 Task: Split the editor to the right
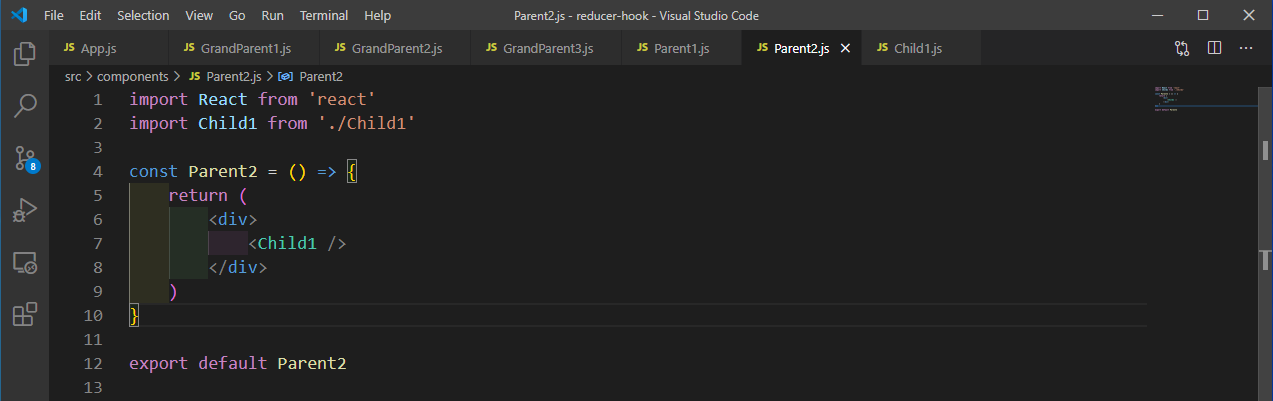pos(1214,48)
